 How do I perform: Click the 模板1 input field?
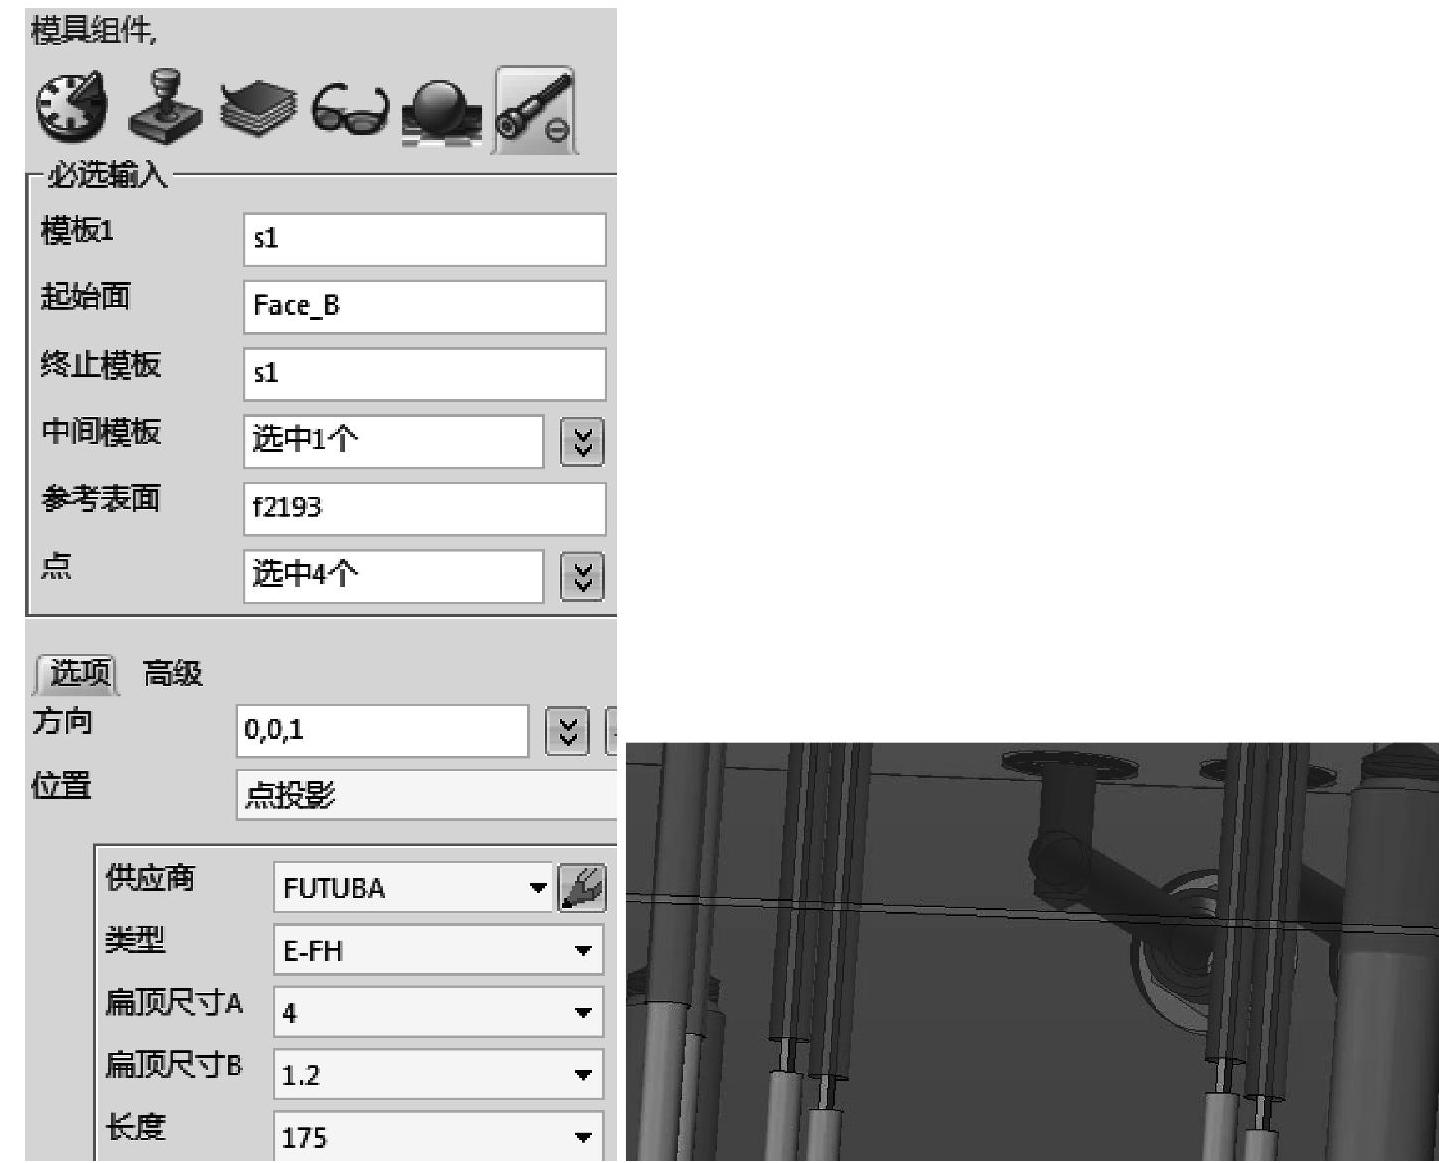coord(425,239)
